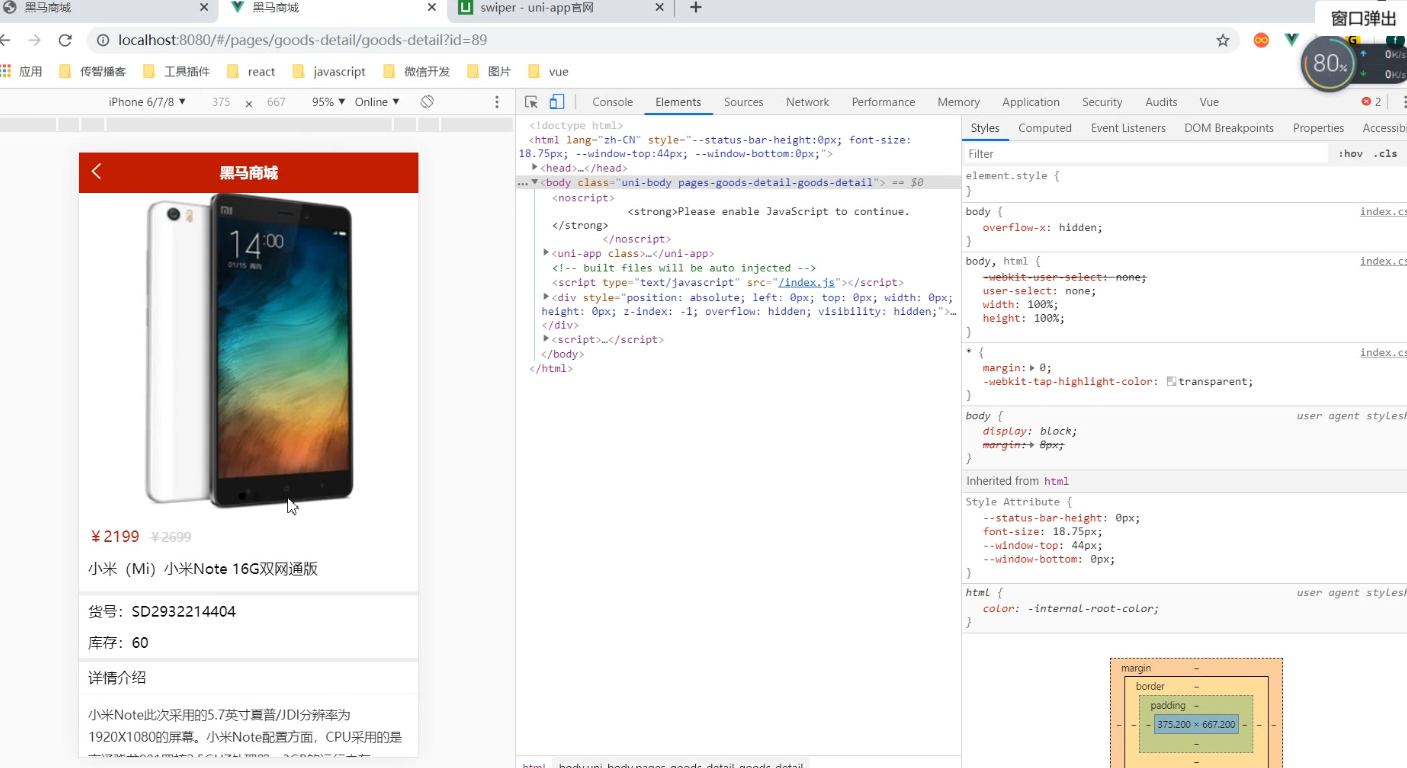
Task: Open the apps grid shortcut in bookmarks bar
Action: (x=5, y=71)
